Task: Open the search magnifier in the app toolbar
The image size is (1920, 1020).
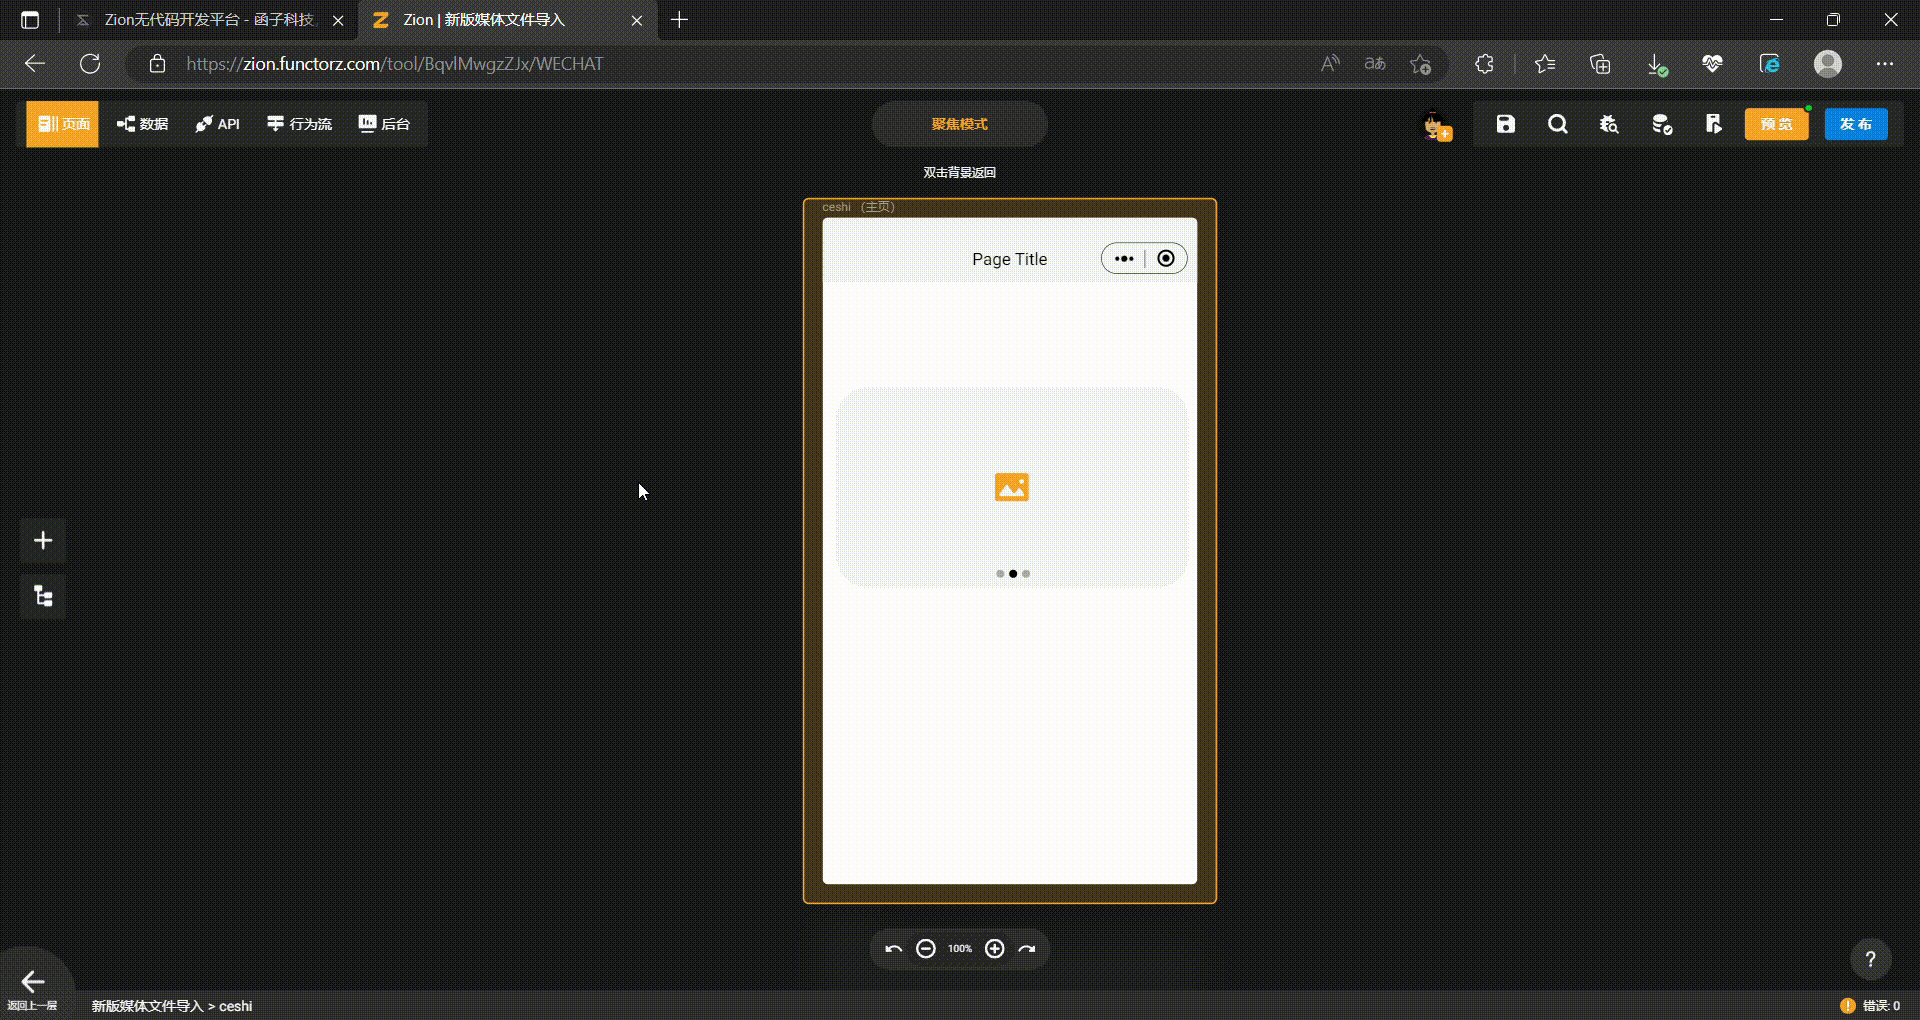Action: [1557, 124]
